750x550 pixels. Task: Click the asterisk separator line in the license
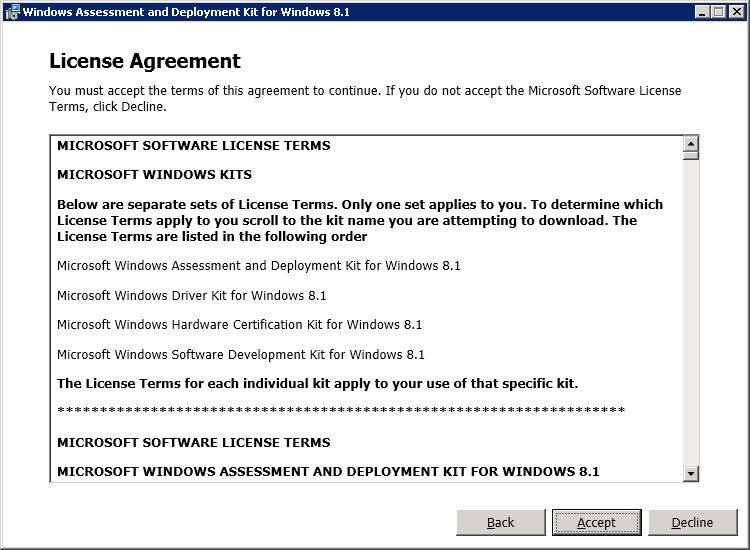pyautogui.click(x=340, y=411)
